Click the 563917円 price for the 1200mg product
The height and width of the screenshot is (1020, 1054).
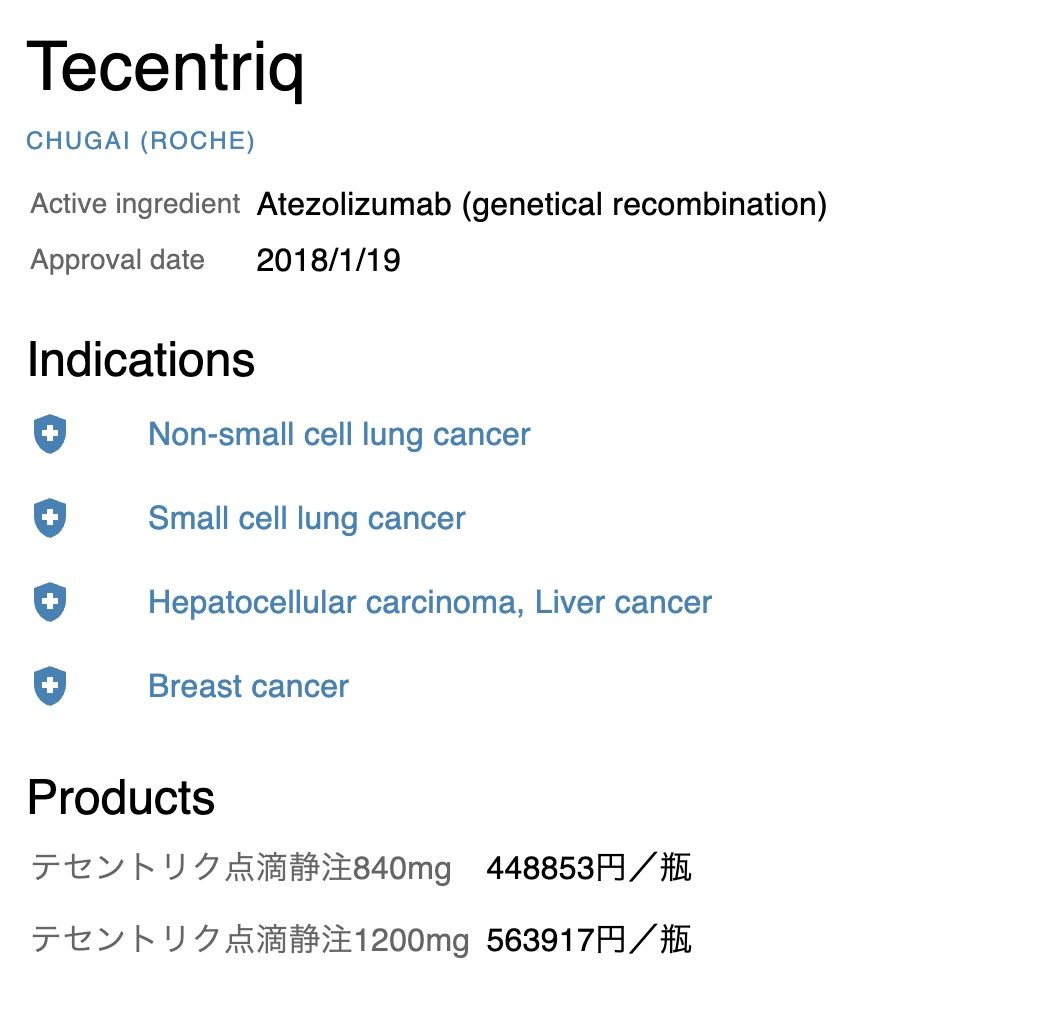tap(588, 940)
